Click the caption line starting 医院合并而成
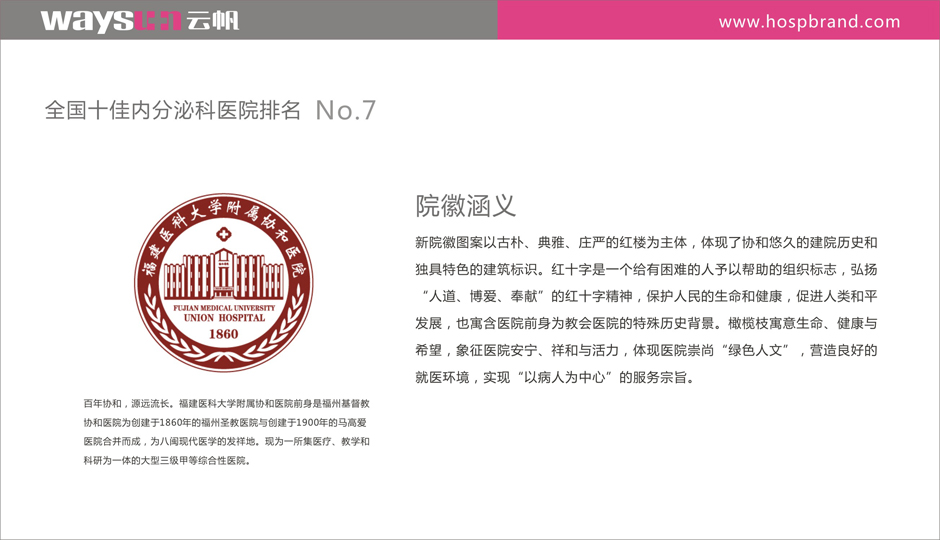Screen dimensions: 940x540 (227, 442)
